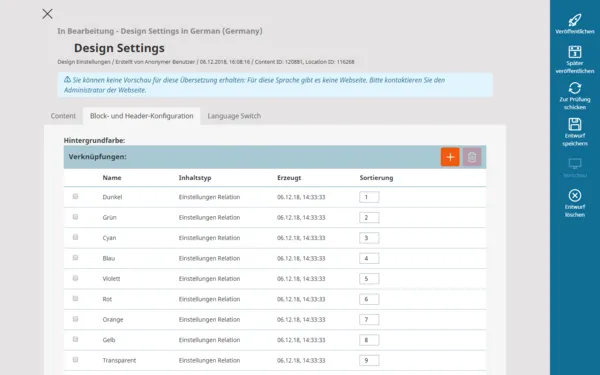Select the Cyan row checkbox
Viewport: 600px width, 375px height.
(75, 237)
